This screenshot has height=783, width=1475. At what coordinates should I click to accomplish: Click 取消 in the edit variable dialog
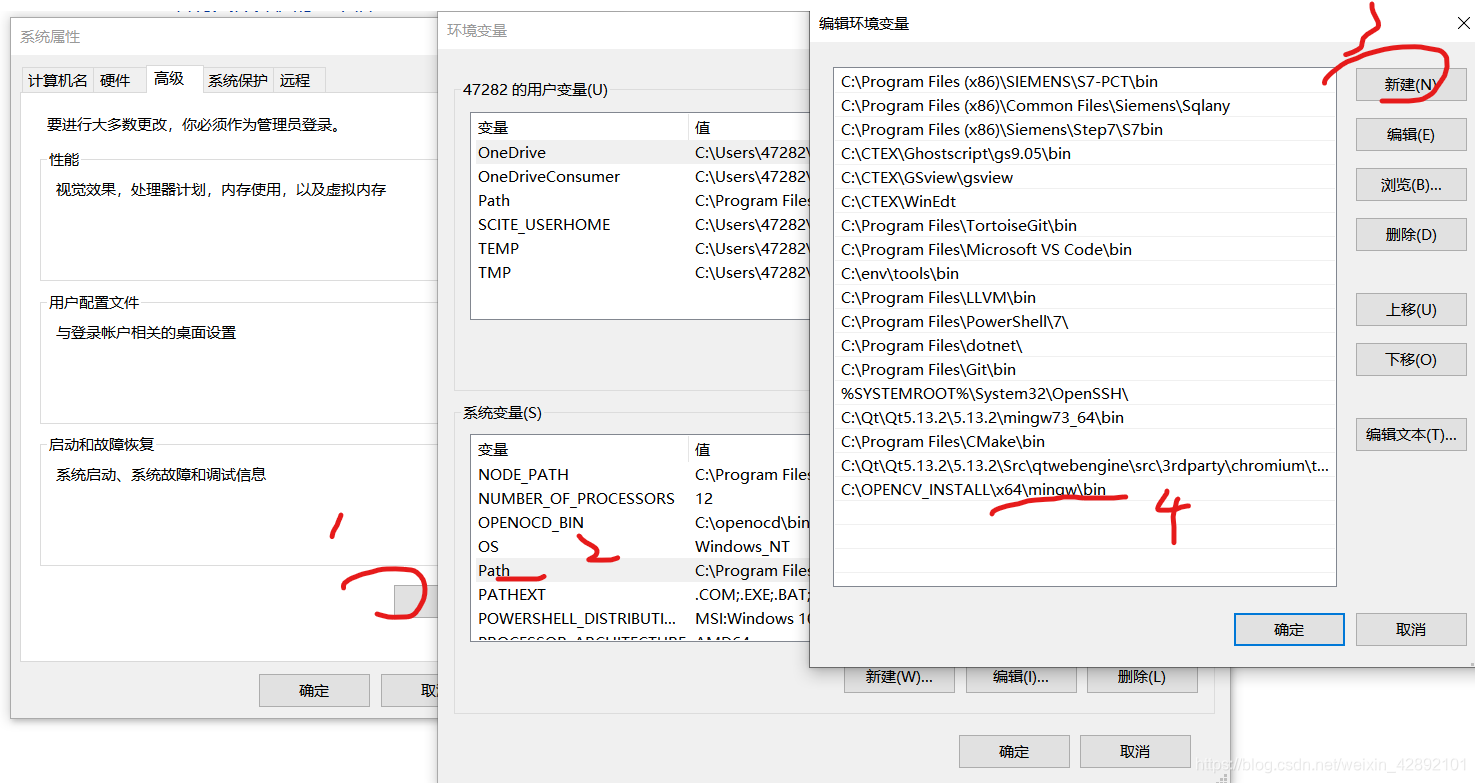coord(1410,629)
